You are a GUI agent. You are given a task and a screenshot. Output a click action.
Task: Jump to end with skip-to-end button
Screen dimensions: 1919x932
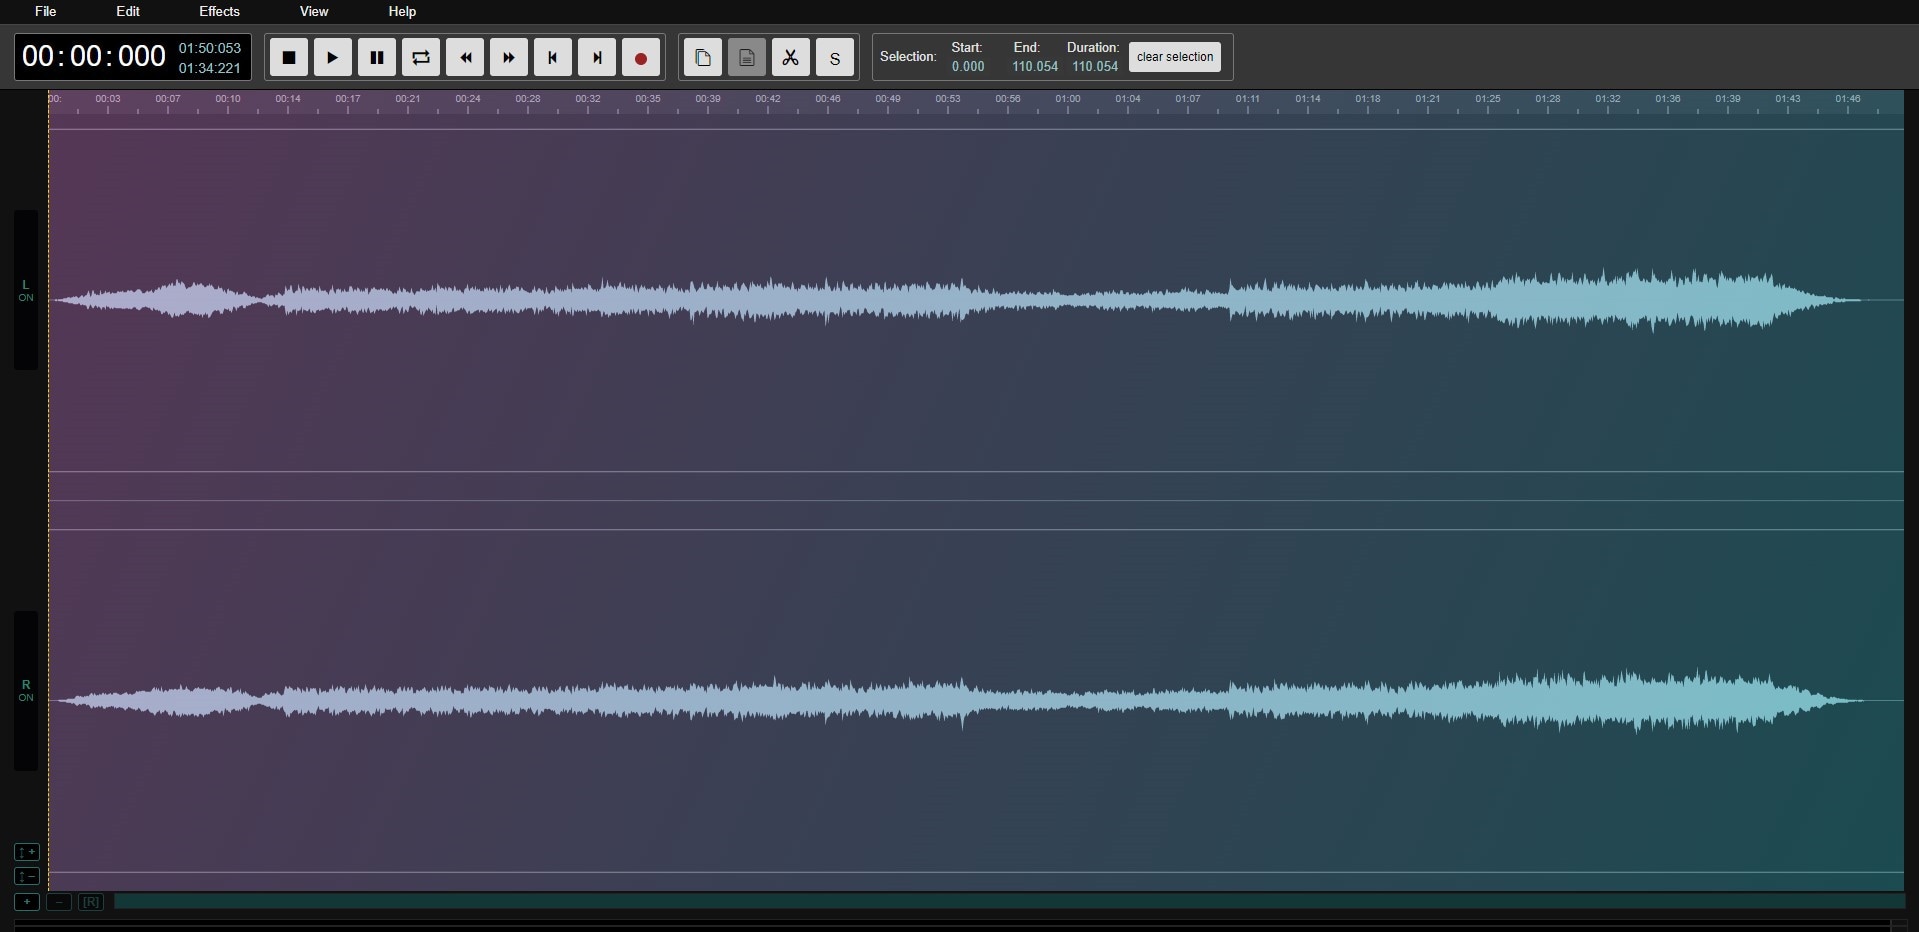[597, 57]
